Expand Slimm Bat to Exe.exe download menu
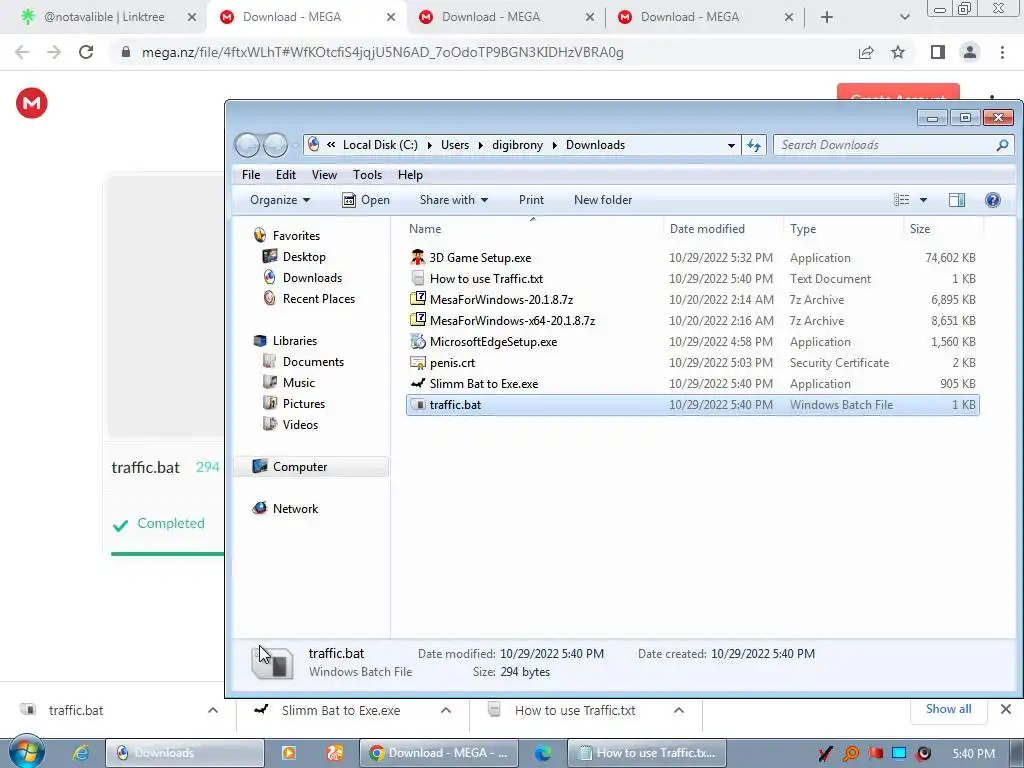Image resolution: width=1024 pixels, height=768 pixels. coord(445,711)
